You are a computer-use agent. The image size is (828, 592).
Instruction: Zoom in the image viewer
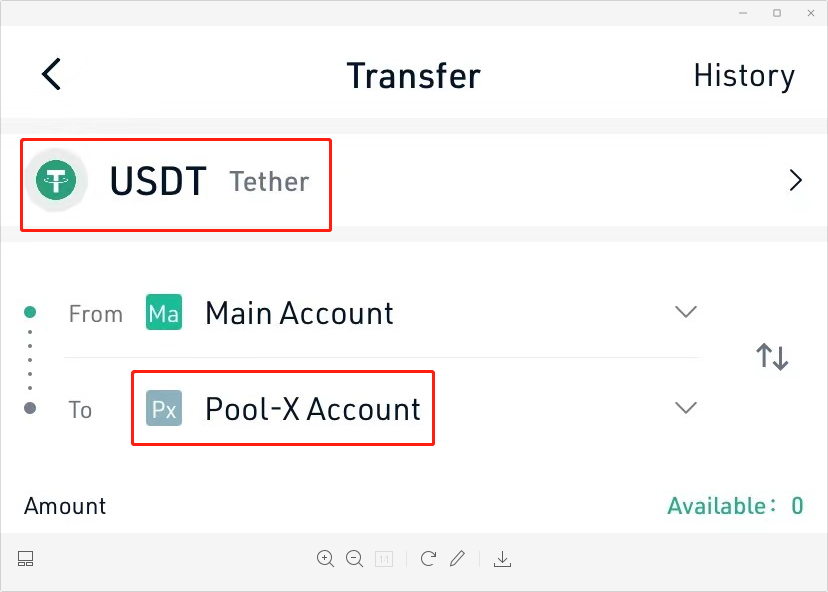325,559
